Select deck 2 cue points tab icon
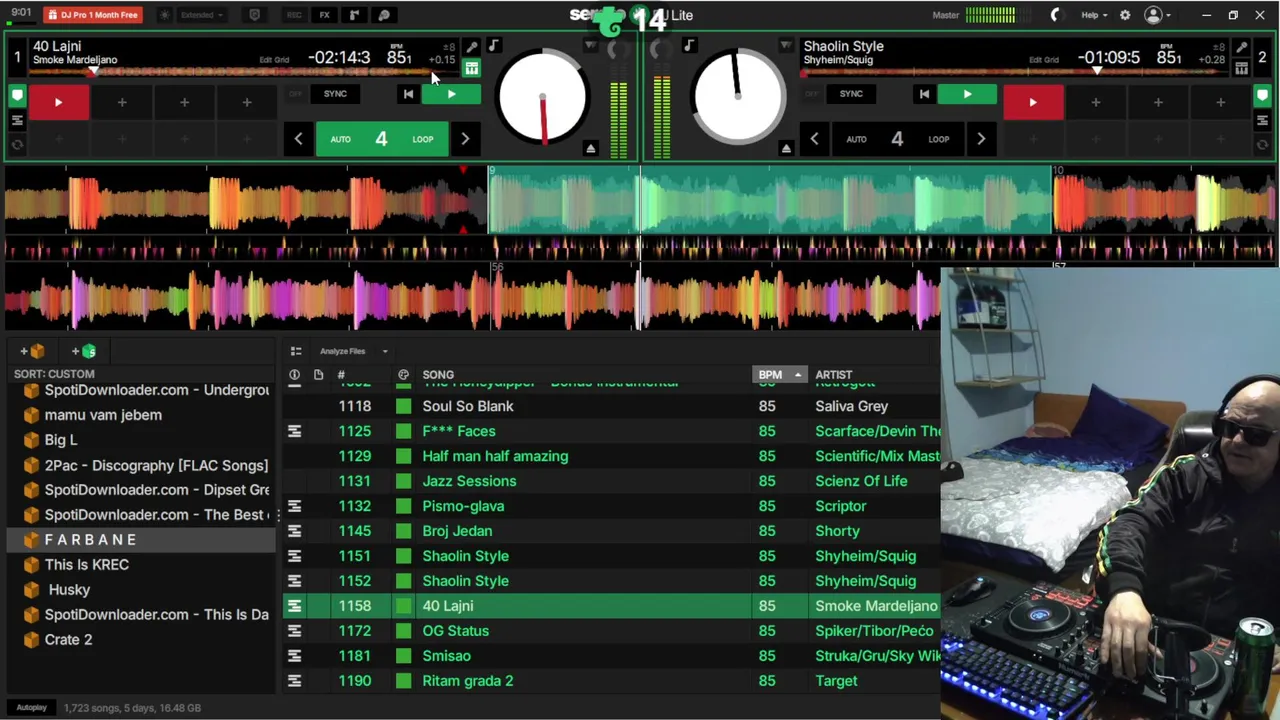Image resolution: width=1280 pixels, height=720 pixels. point(1263,96)
